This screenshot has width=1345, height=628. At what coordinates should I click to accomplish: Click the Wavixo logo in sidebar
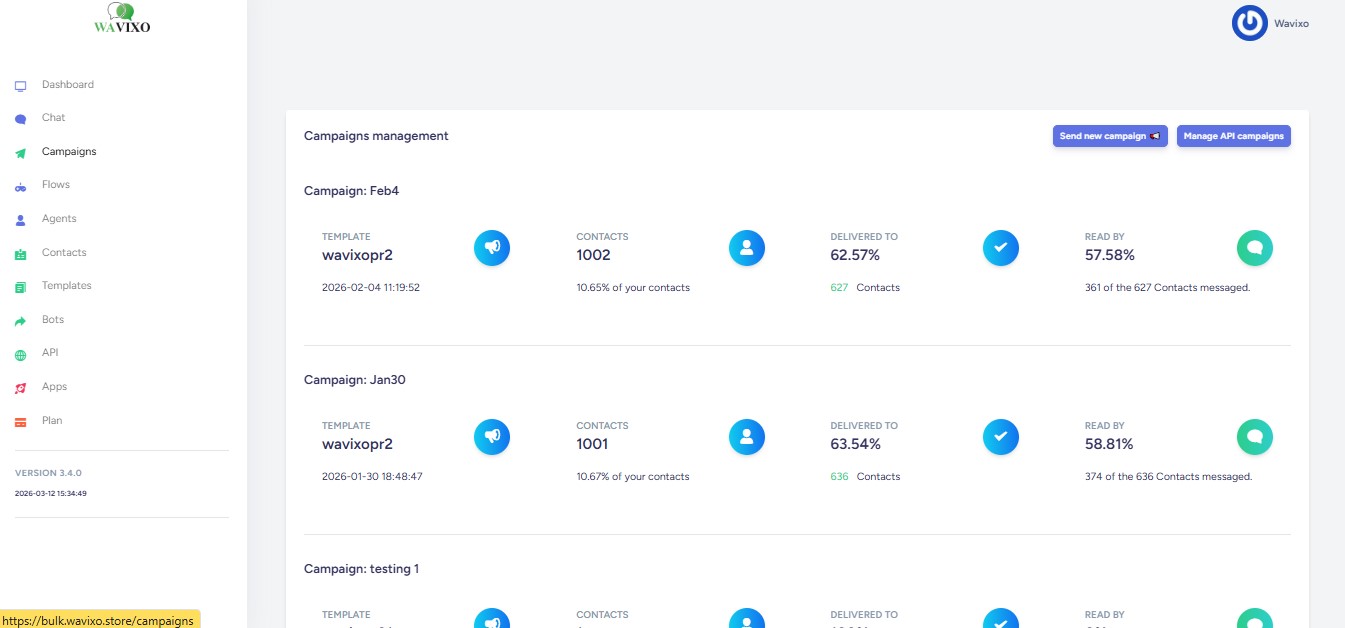click(x=122, y=19)
